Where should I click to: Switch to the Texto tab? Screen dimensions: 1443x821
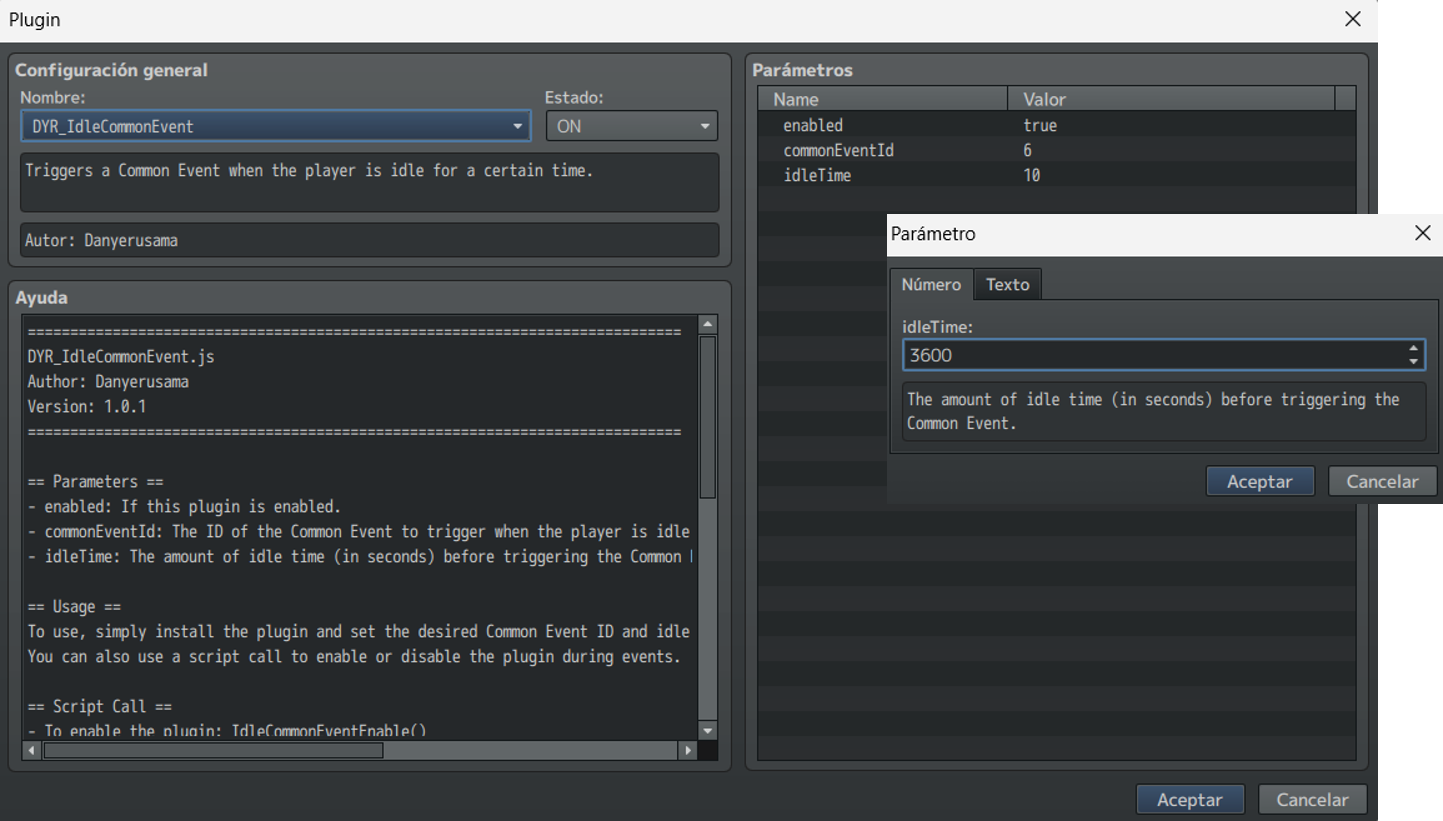pos(1007,284)
